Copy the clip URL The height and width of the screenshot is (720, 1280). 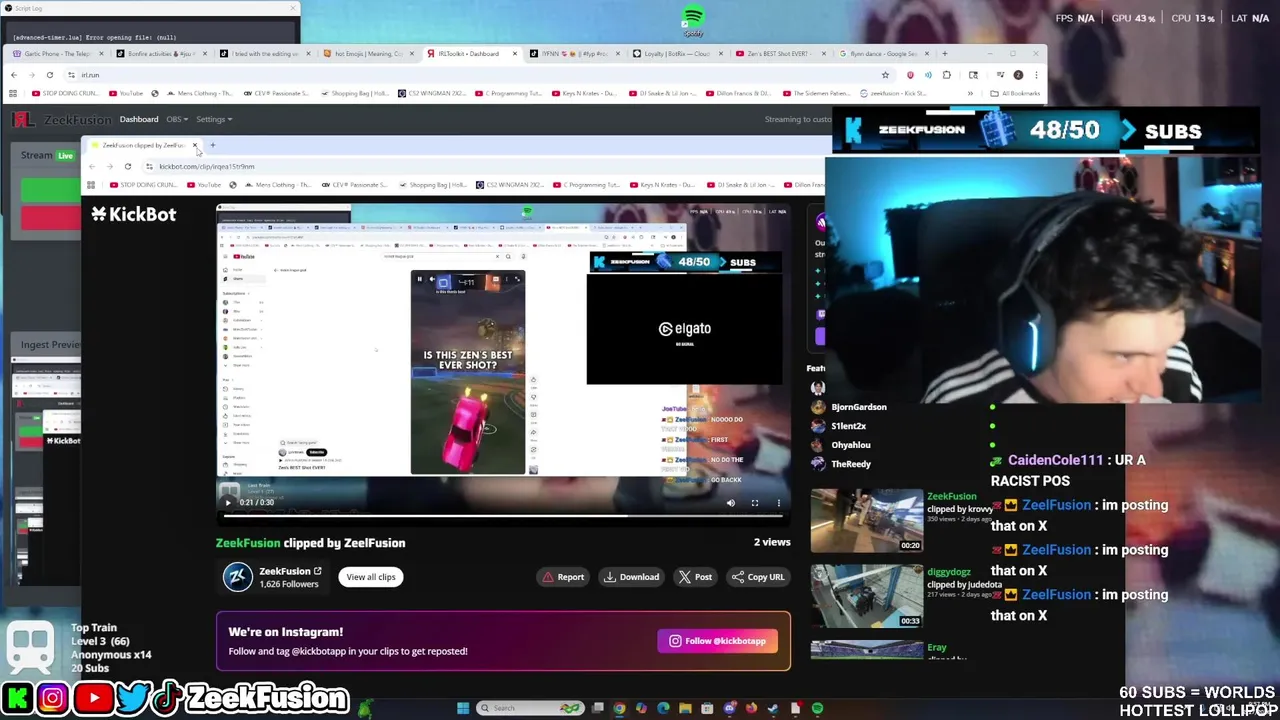point(758,577)
